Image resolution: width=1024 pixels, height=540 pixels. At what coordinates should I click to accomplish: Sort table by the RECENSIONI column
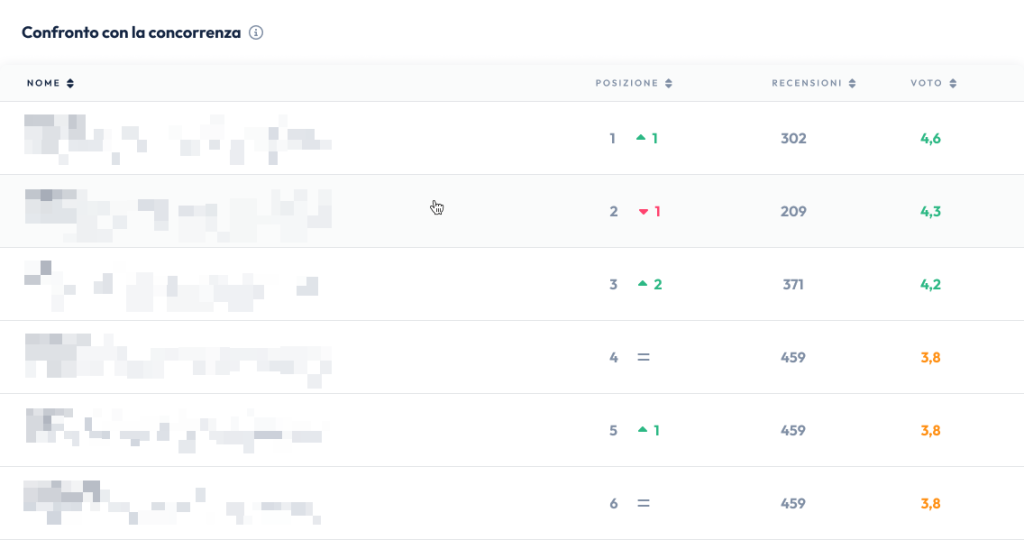(x=813, y=83)
